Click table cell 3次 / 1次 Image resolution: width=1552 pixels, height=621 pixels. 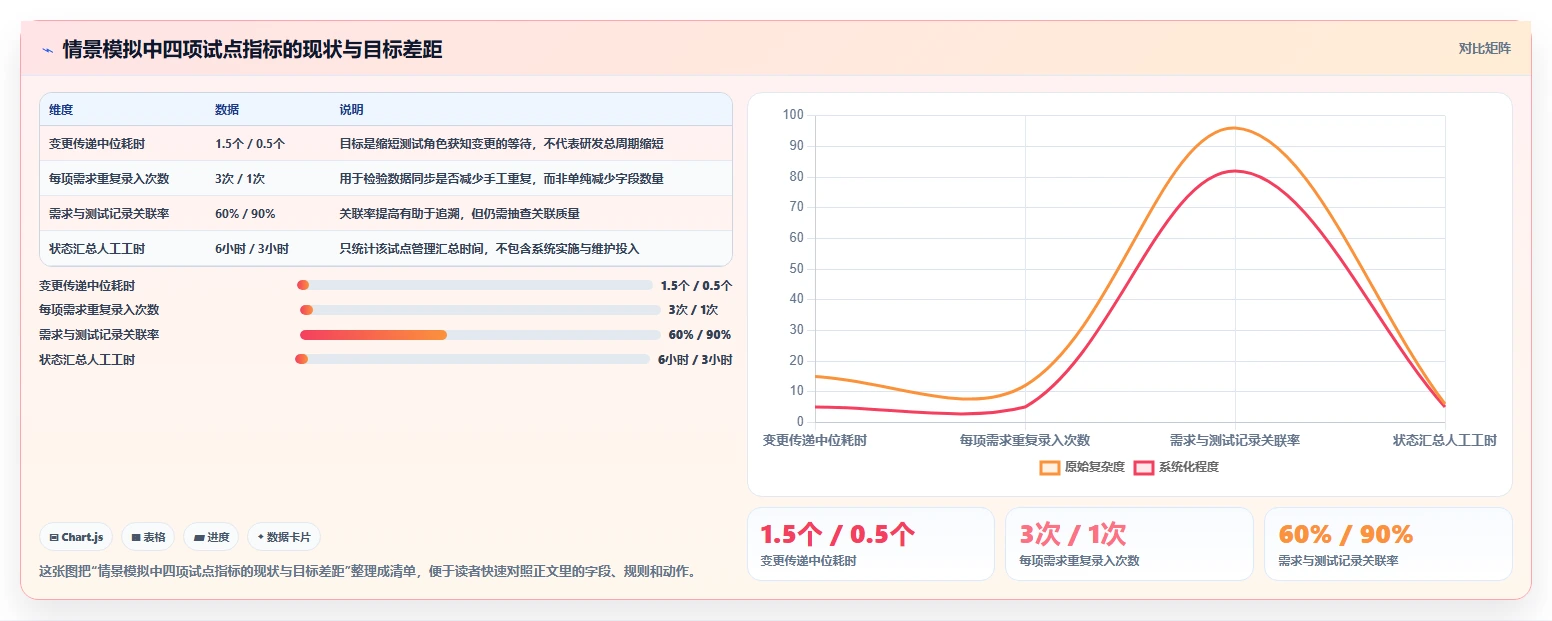(x=240, y=179)
